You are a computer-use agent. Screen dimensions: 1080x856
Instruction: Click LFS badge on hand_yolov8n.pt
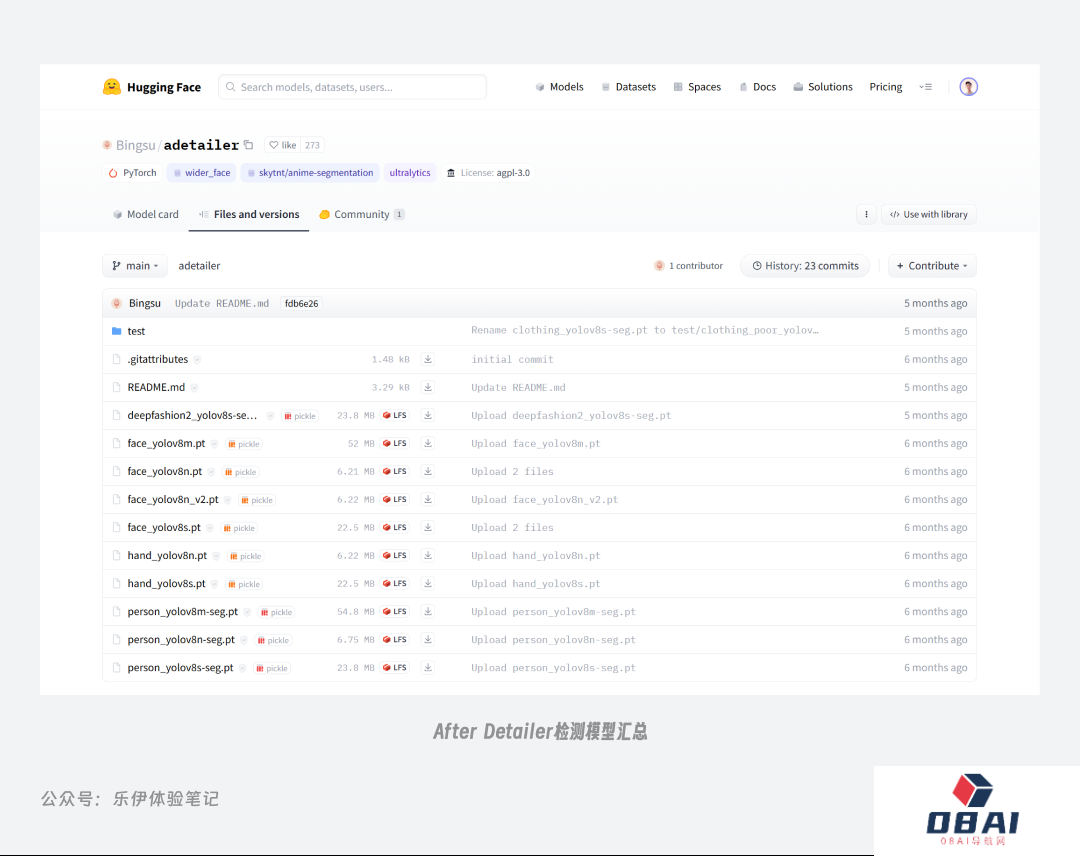click(x=395, y=555)
